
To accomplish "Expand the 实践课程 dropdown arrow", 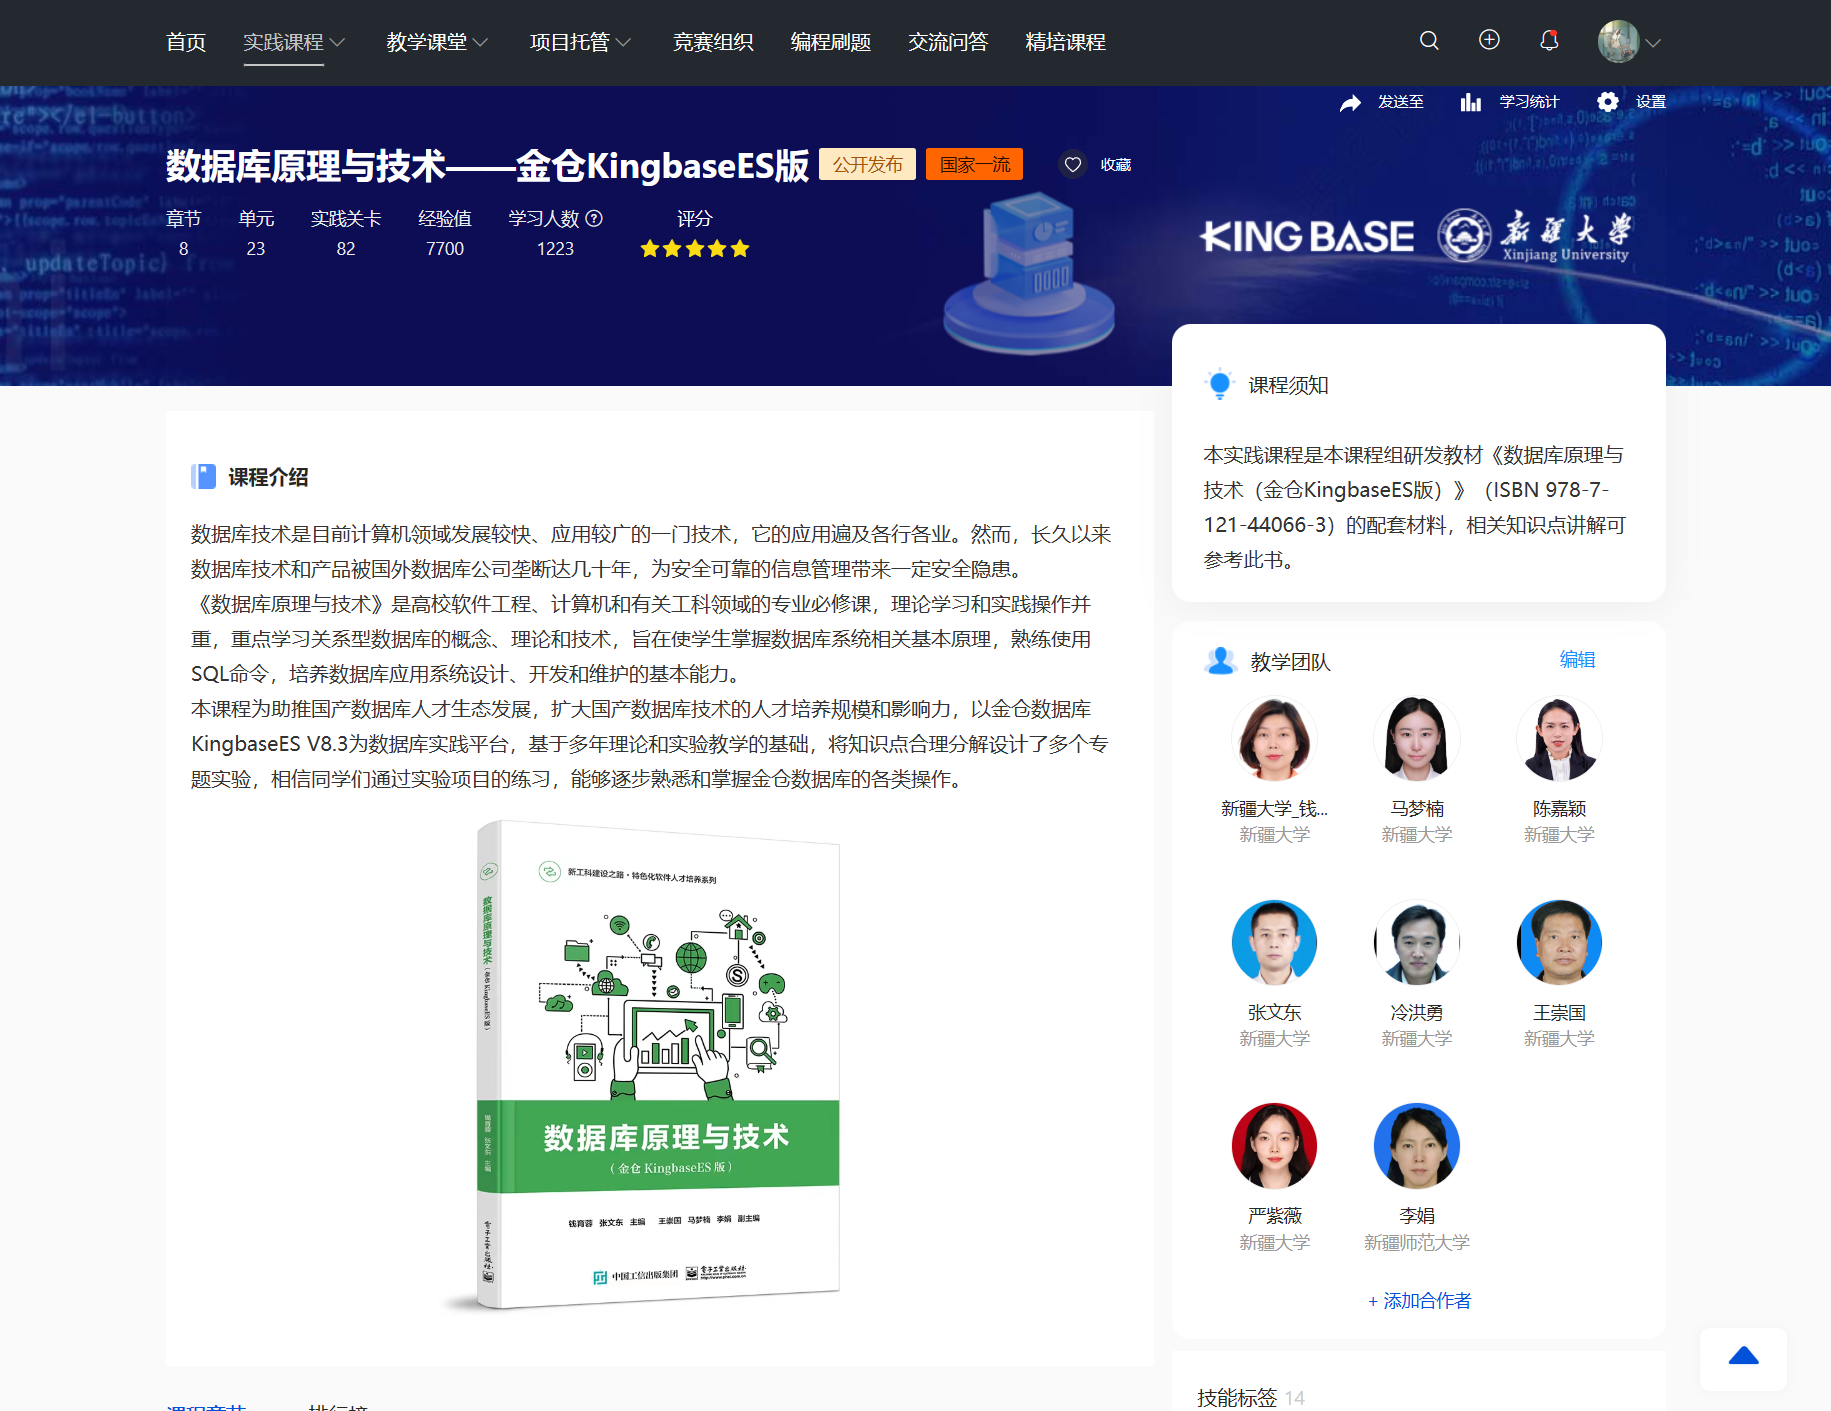I will point(338,42).
